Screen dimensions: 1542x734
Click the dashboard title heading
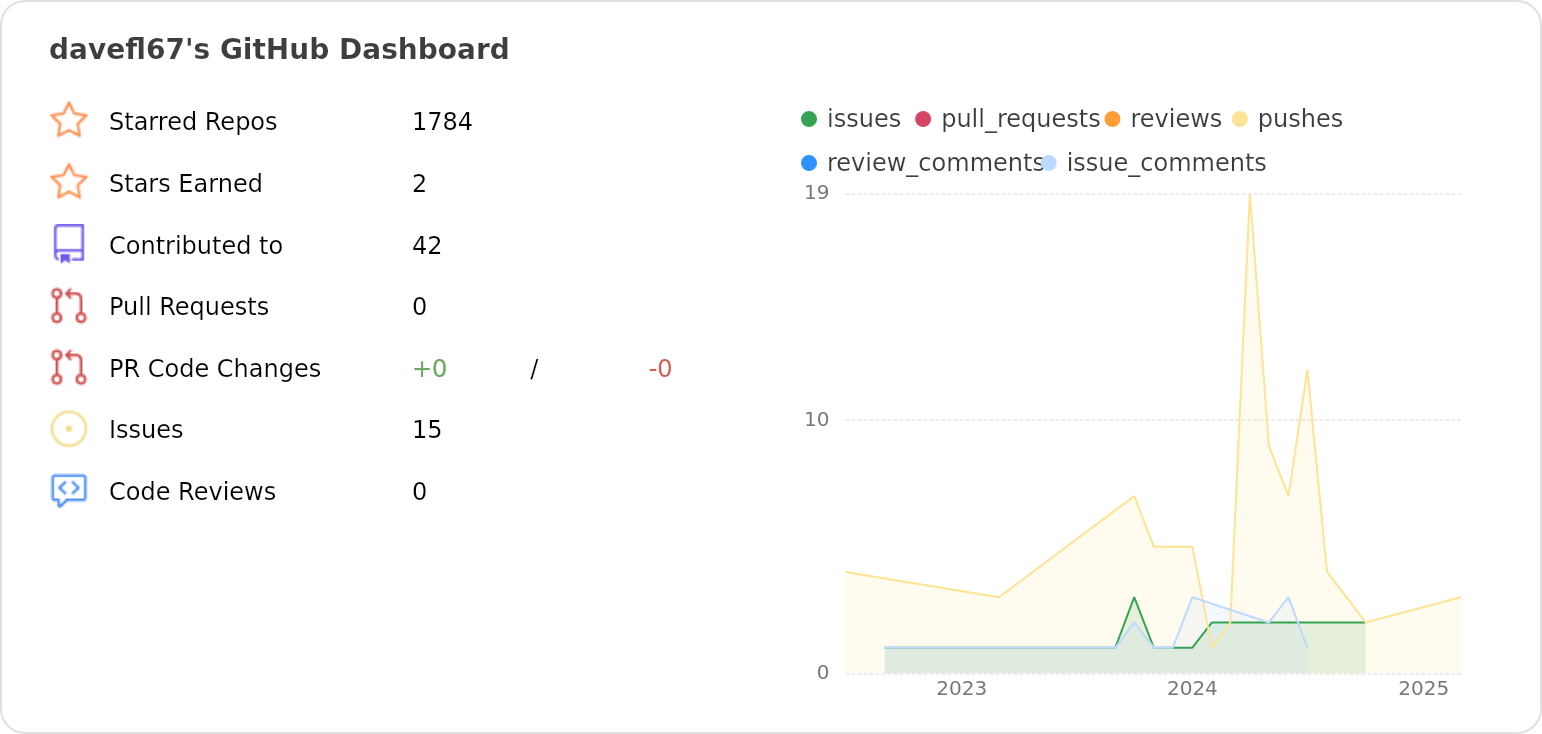279,49
